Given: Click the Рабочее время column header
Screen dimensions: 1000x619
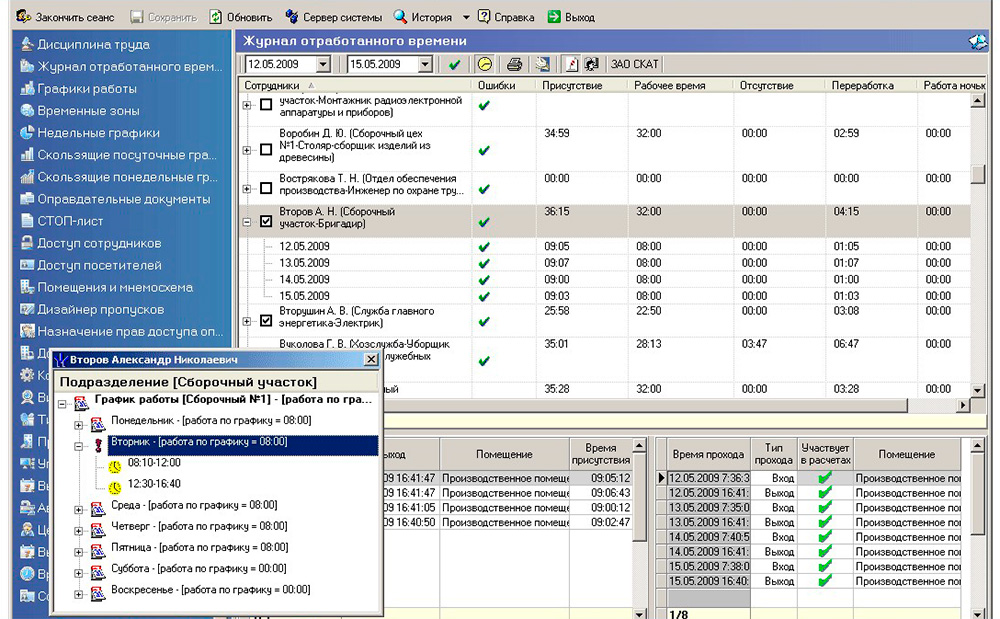Looking at the screenshot, I should [680, 85].
